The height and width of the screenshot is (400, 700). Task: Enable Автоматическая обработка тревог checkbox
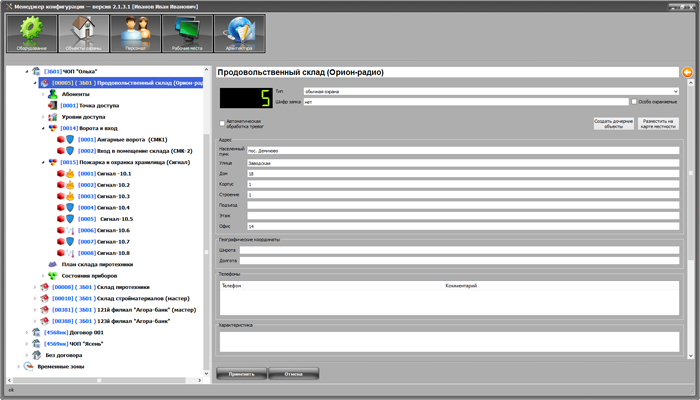coord(221,122)
